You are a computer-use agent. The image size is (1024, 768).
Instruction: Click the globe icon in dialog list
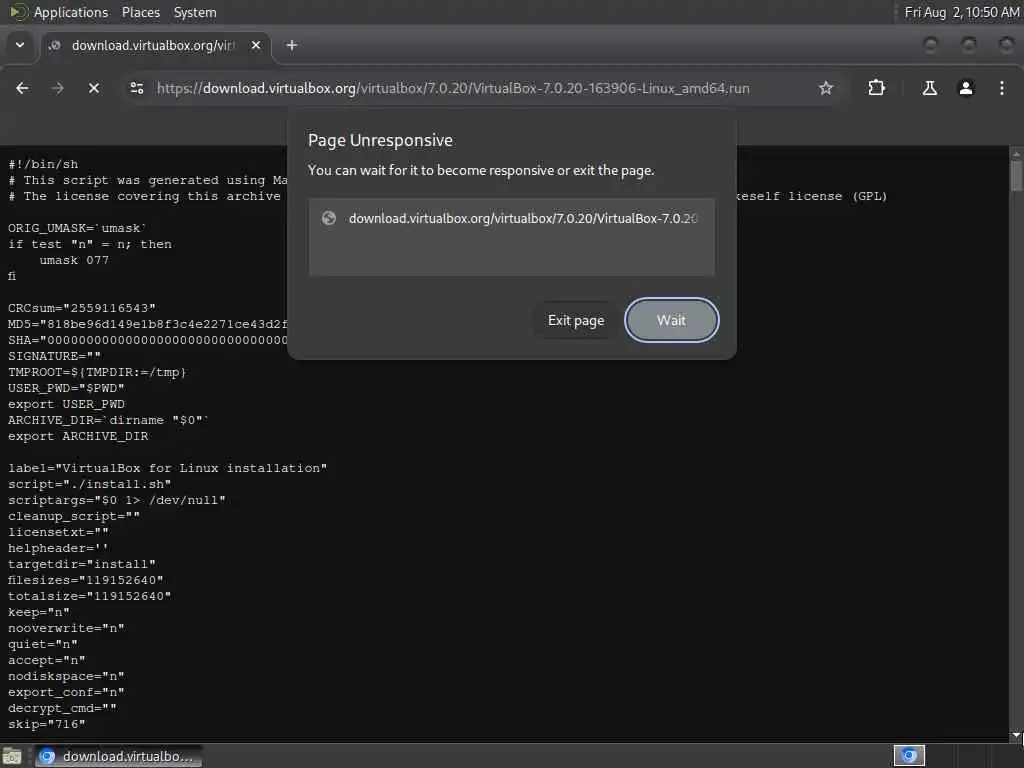329,218
